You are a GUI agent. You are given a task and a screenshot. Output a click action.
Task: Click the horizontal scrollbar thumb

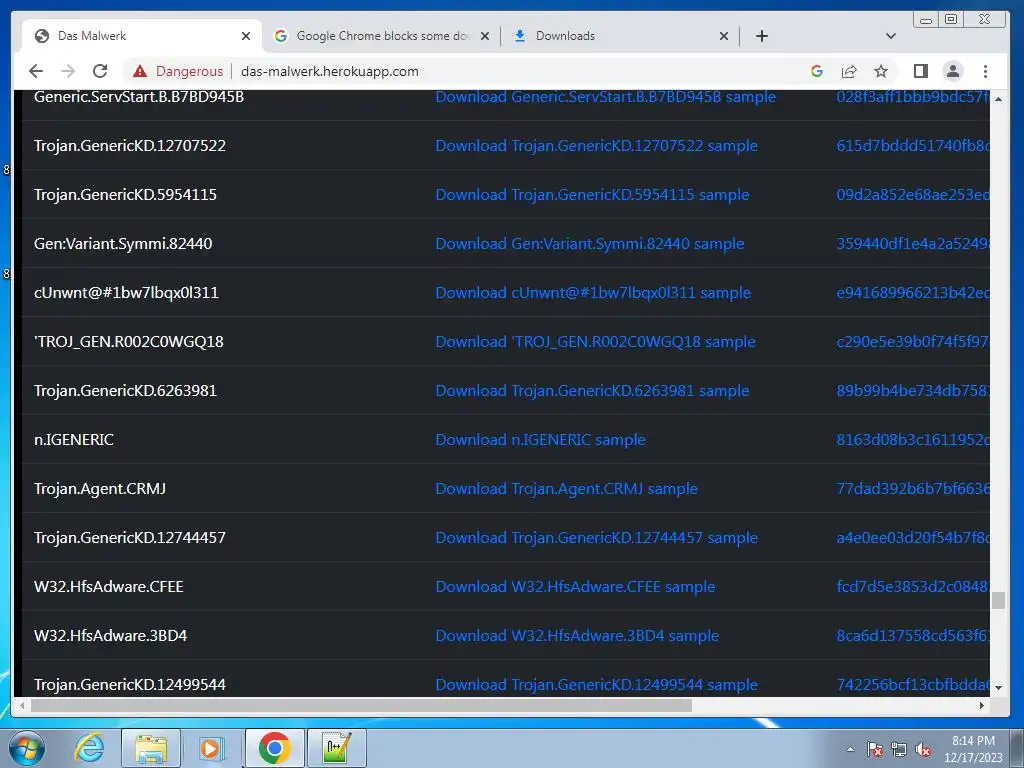pyautogui.click(x=361, y=705)
